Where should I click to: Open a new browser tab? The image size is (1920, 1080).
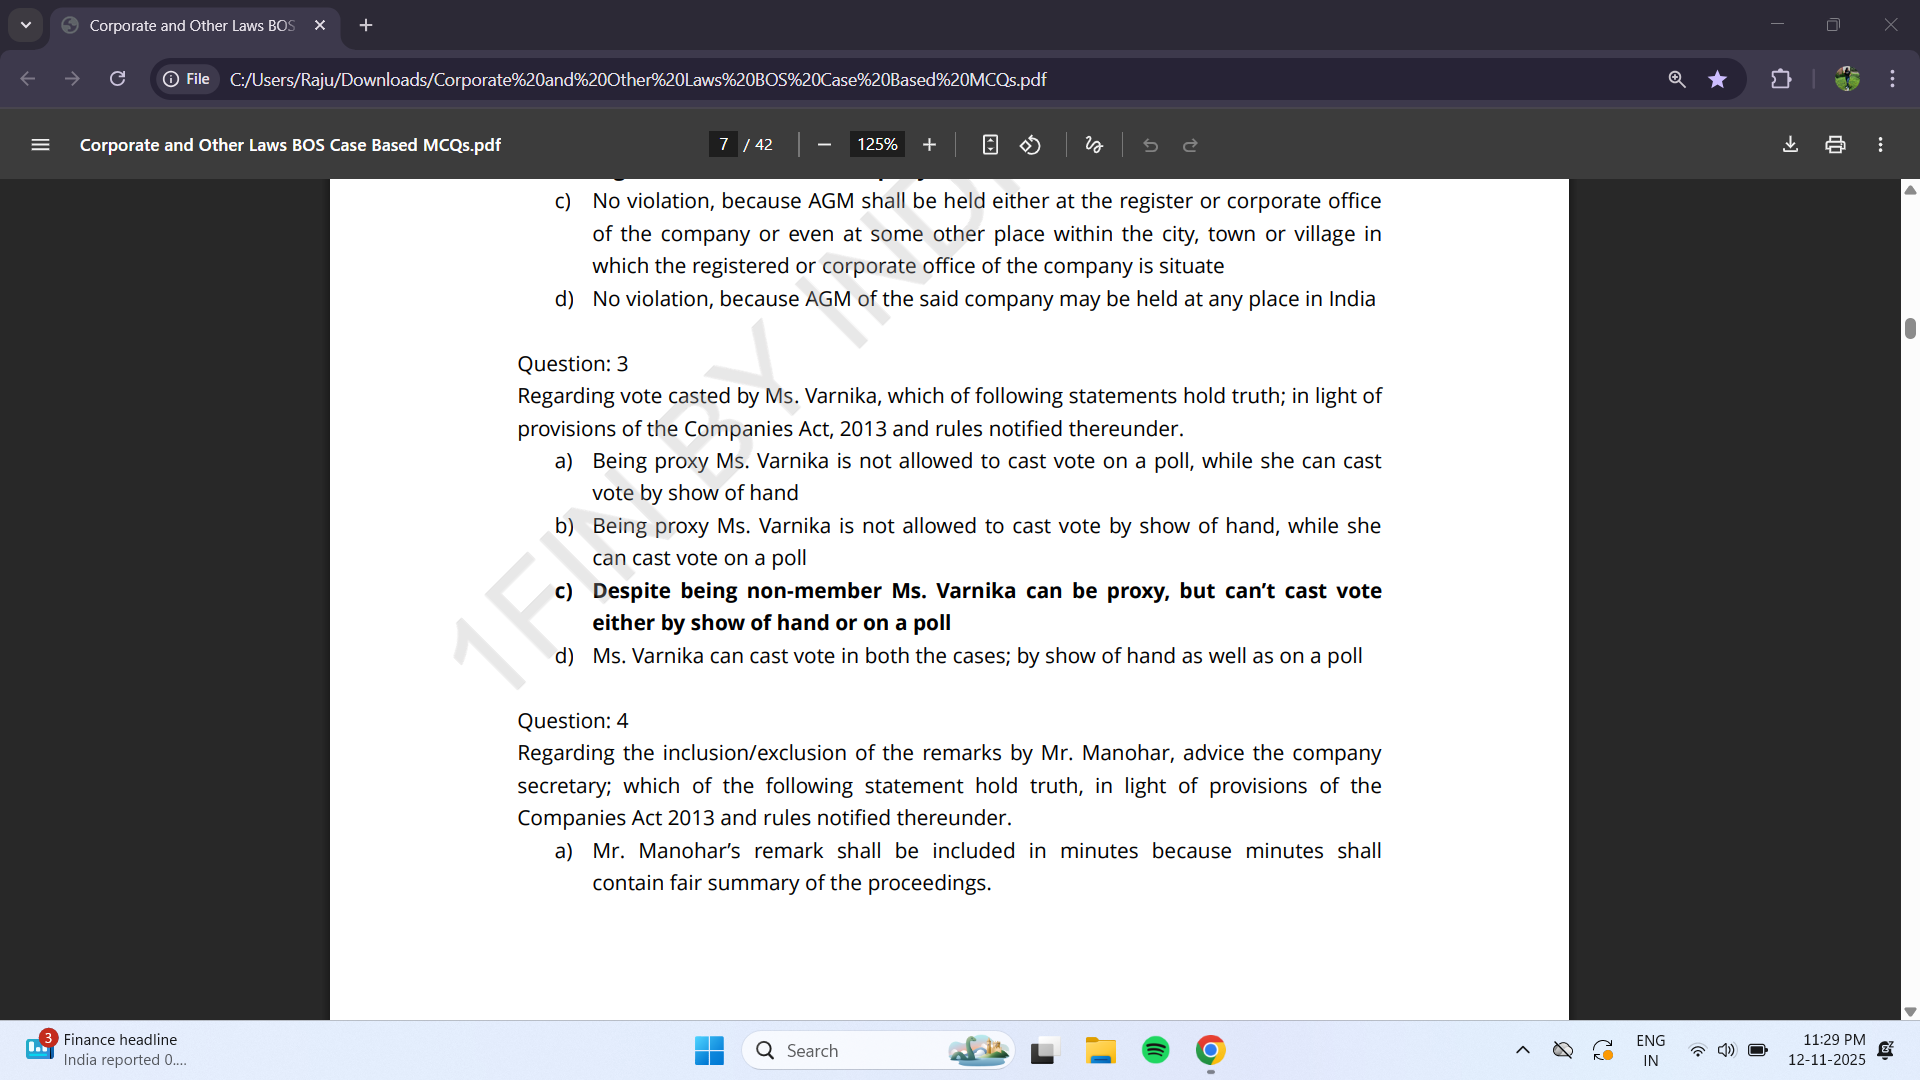pyautogui.click(x=366, y=25)
